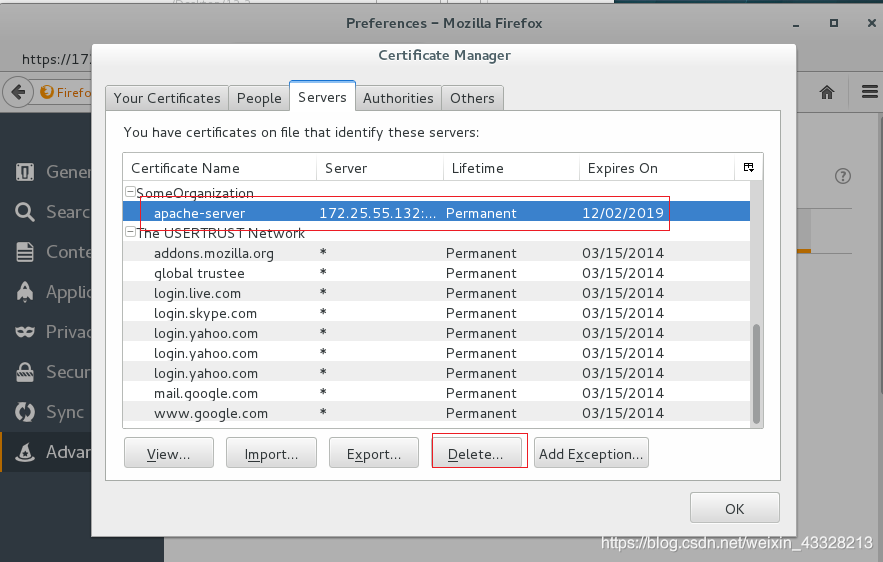Open Sync preferences sidebar icon

25,412
